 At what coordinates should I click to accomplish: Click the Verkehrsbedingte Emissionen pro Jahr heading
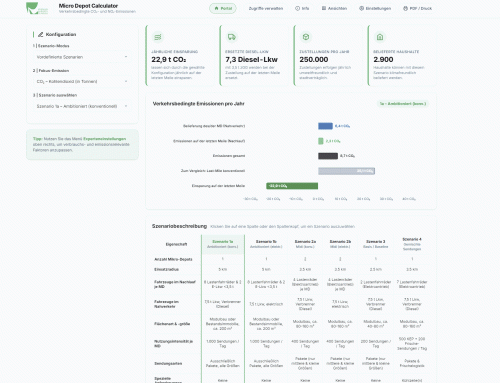(x=198, y=104)
